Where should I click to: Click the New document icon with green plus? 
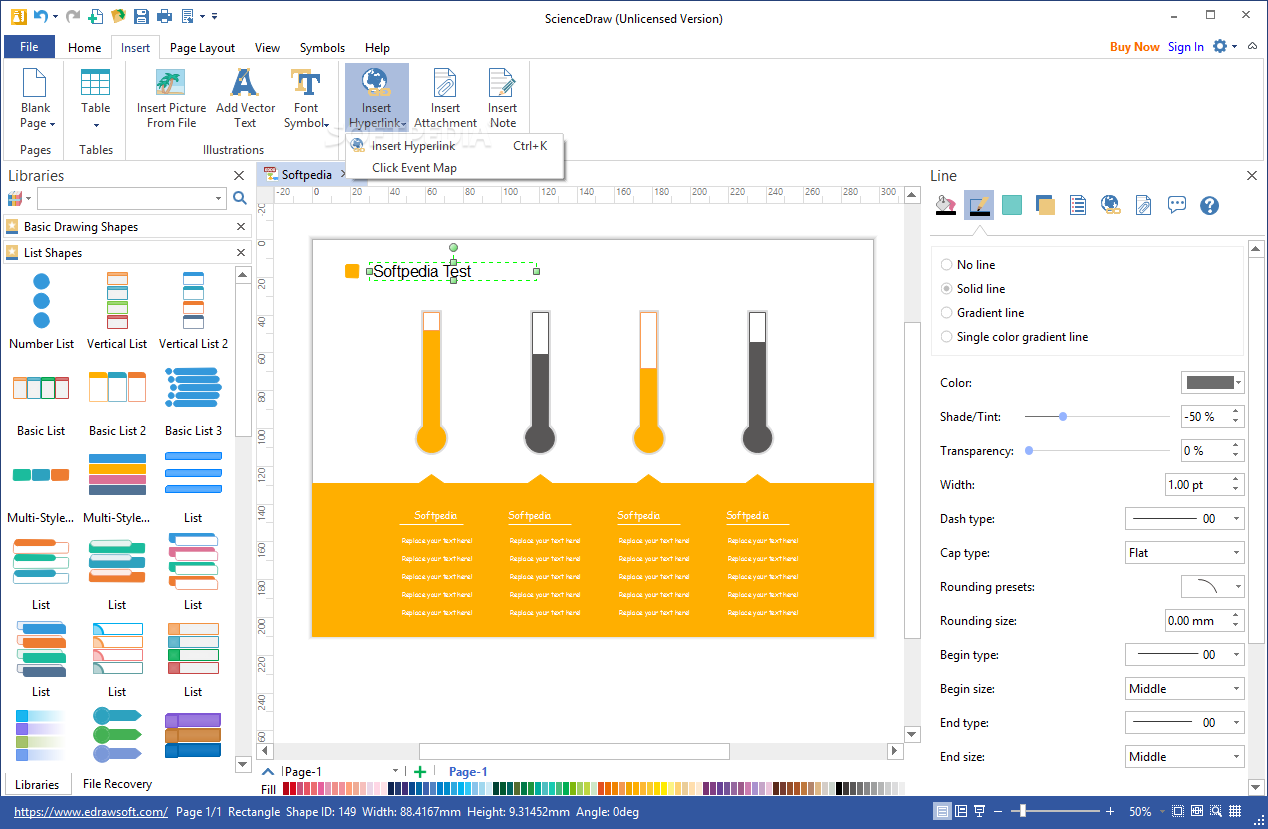[x=96, y=16]
